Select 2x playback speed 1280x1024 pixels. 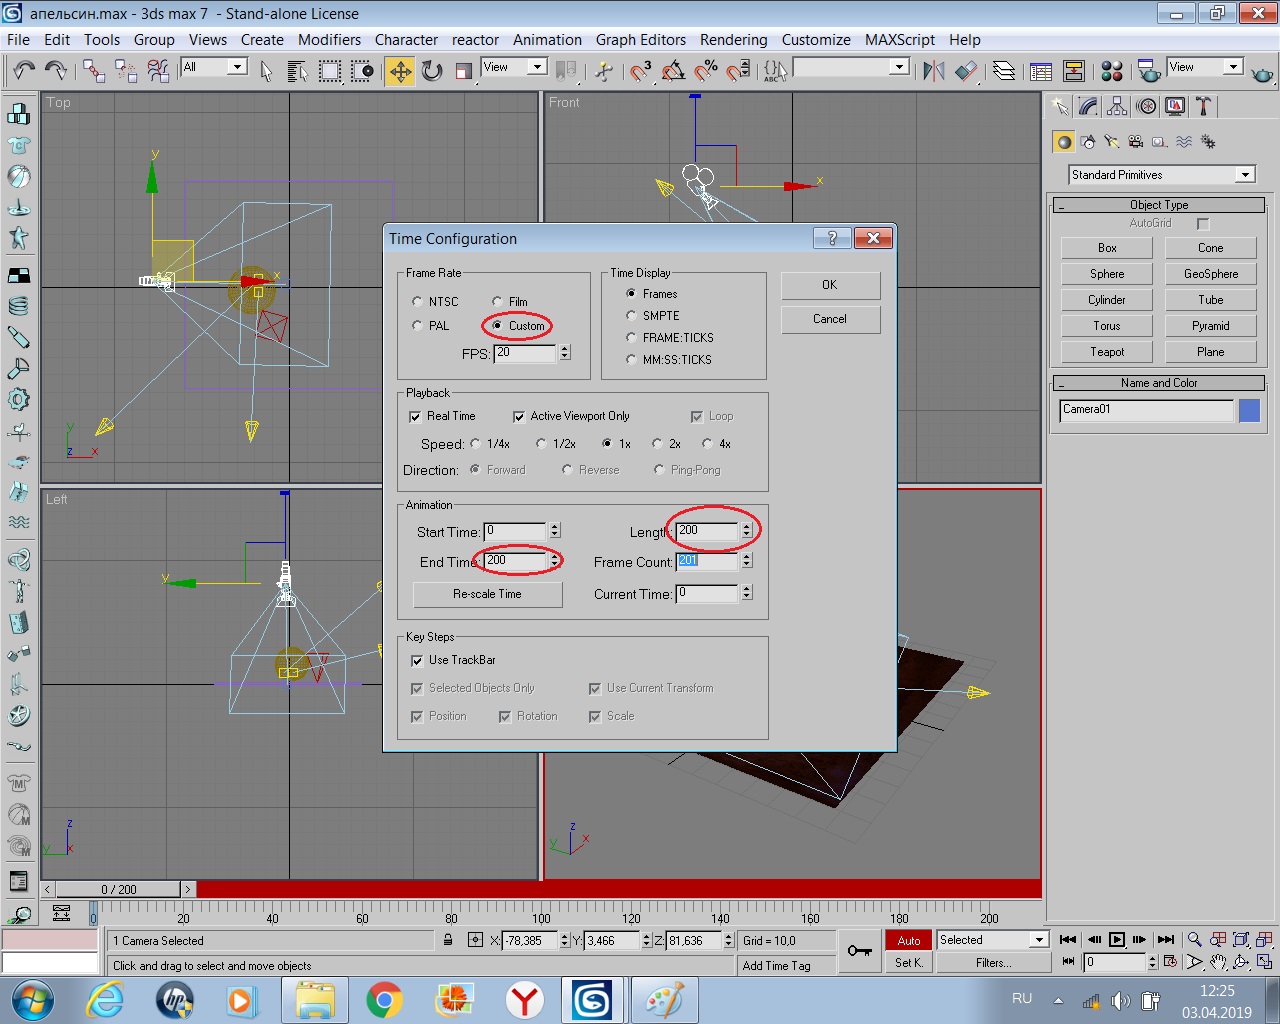click(657, 443)
